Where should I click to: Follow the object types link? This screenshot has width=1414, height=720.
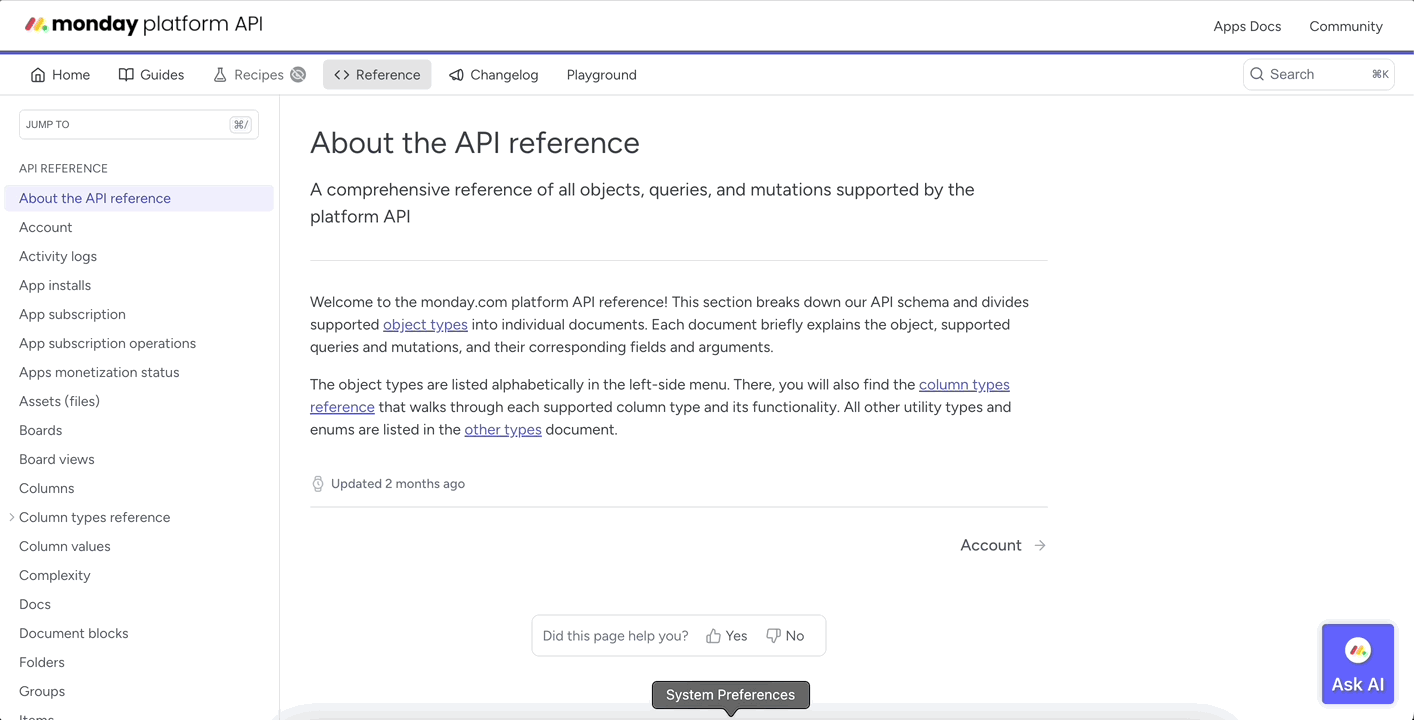click(425, 324)
